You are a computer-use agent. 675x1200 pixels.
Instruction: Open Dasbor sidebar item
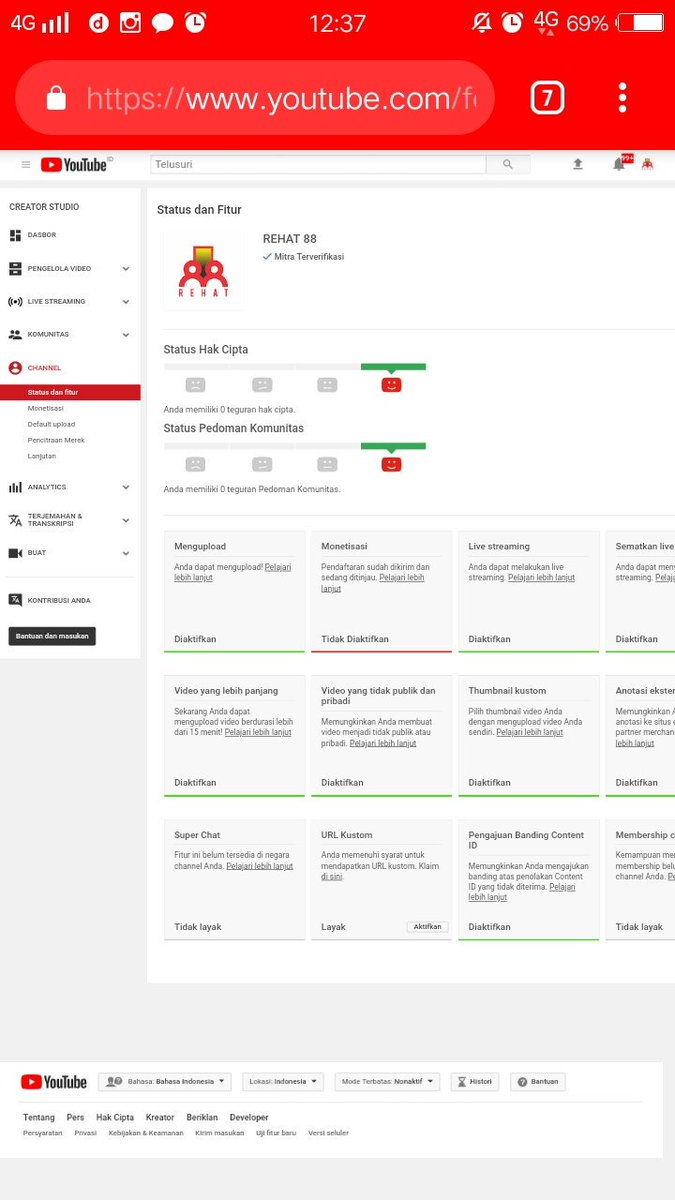tap(42, 235)
